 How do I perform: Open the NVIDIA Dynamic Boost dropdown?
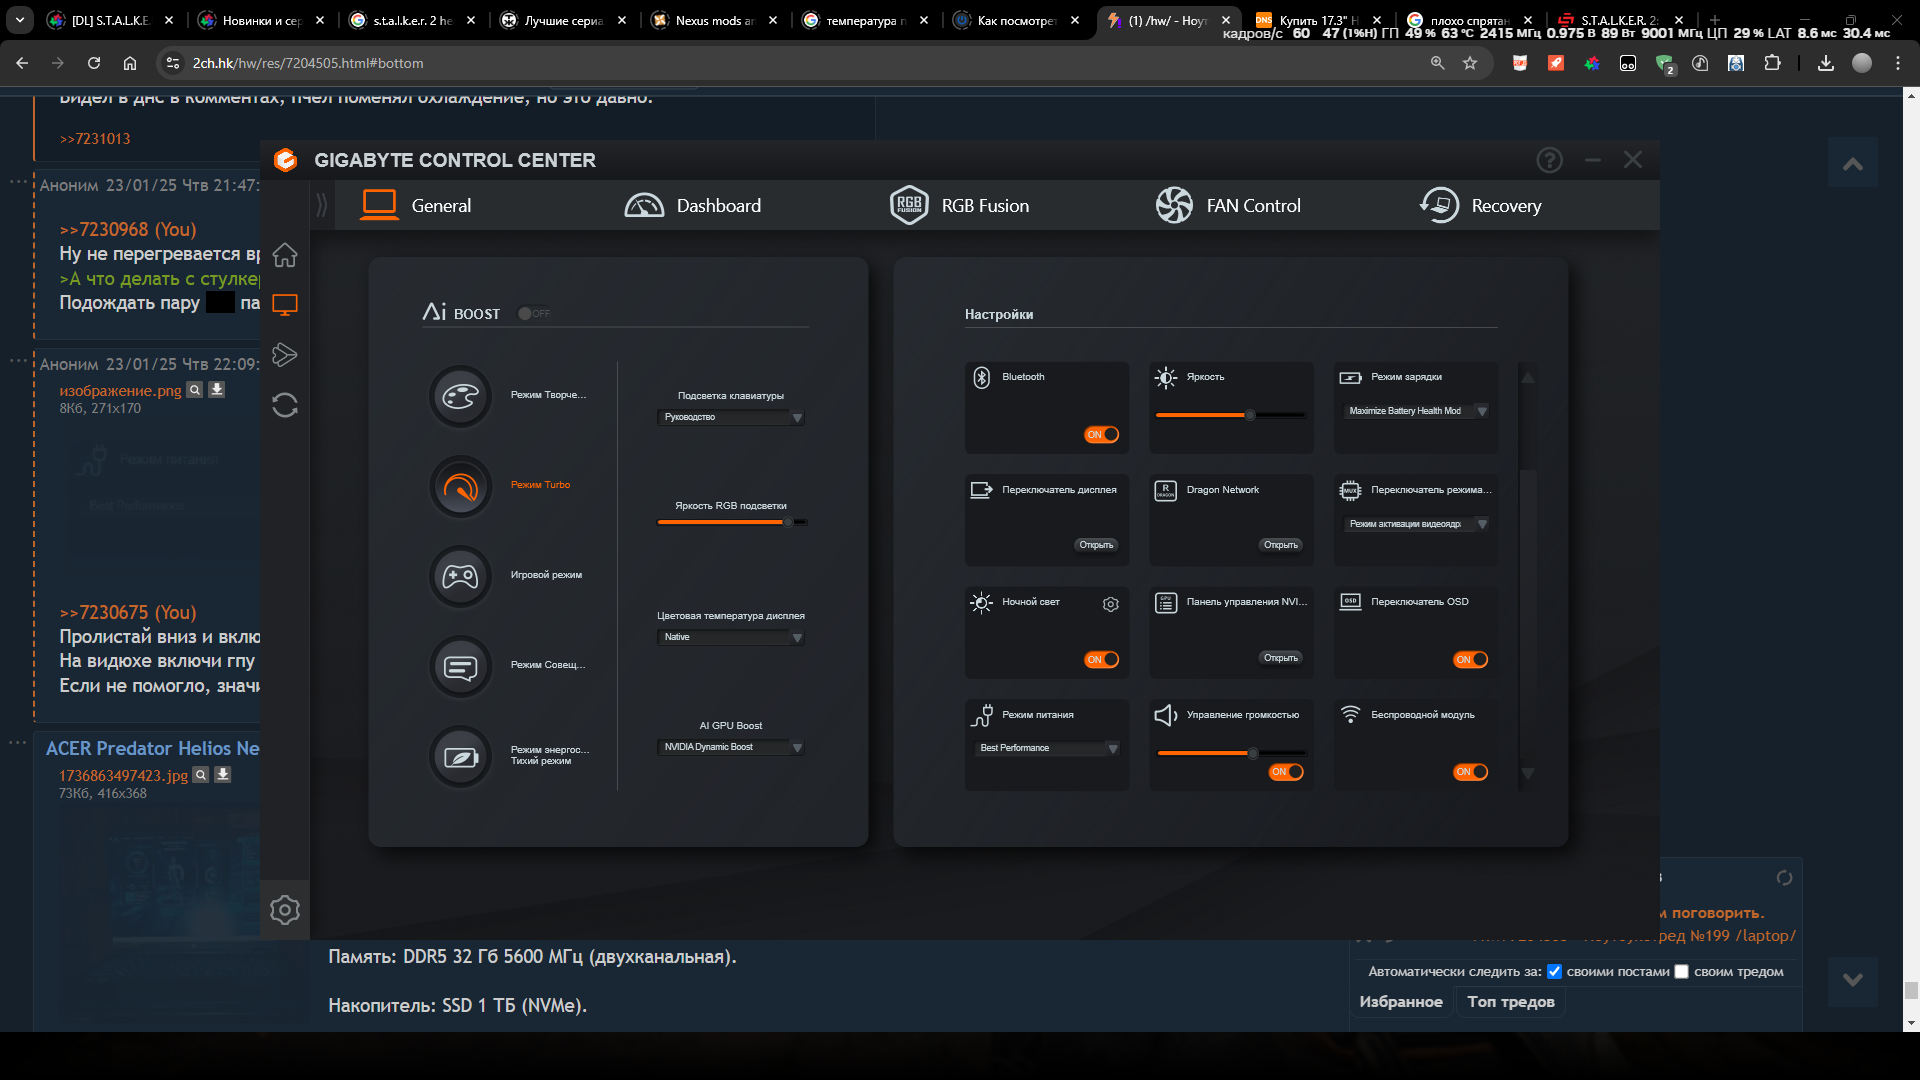pos(731,747)
